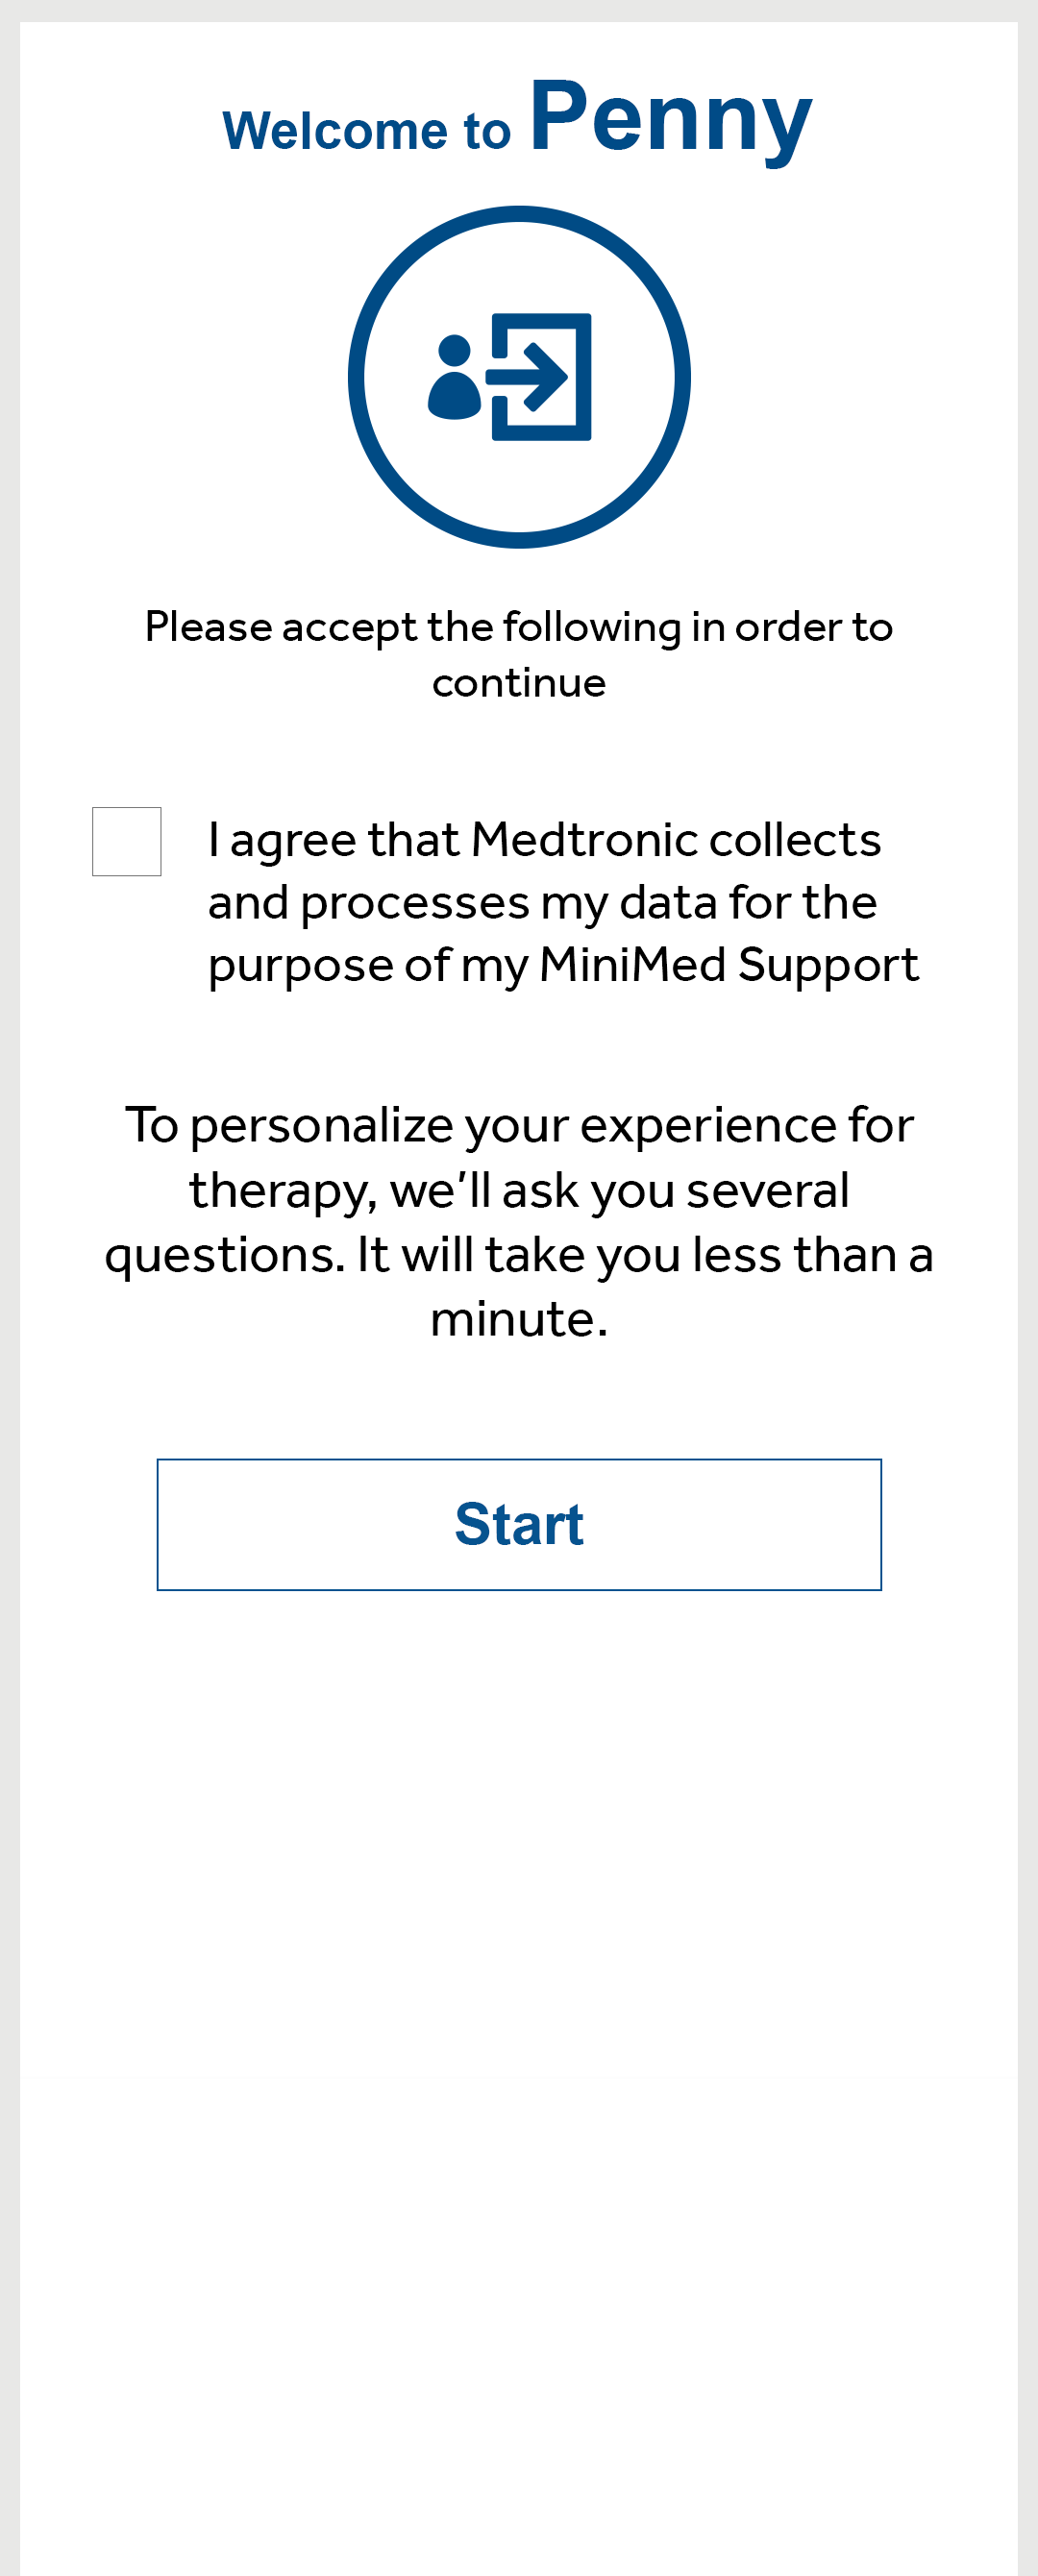Click the word "questions" in the paragraph

[223, 1255]
